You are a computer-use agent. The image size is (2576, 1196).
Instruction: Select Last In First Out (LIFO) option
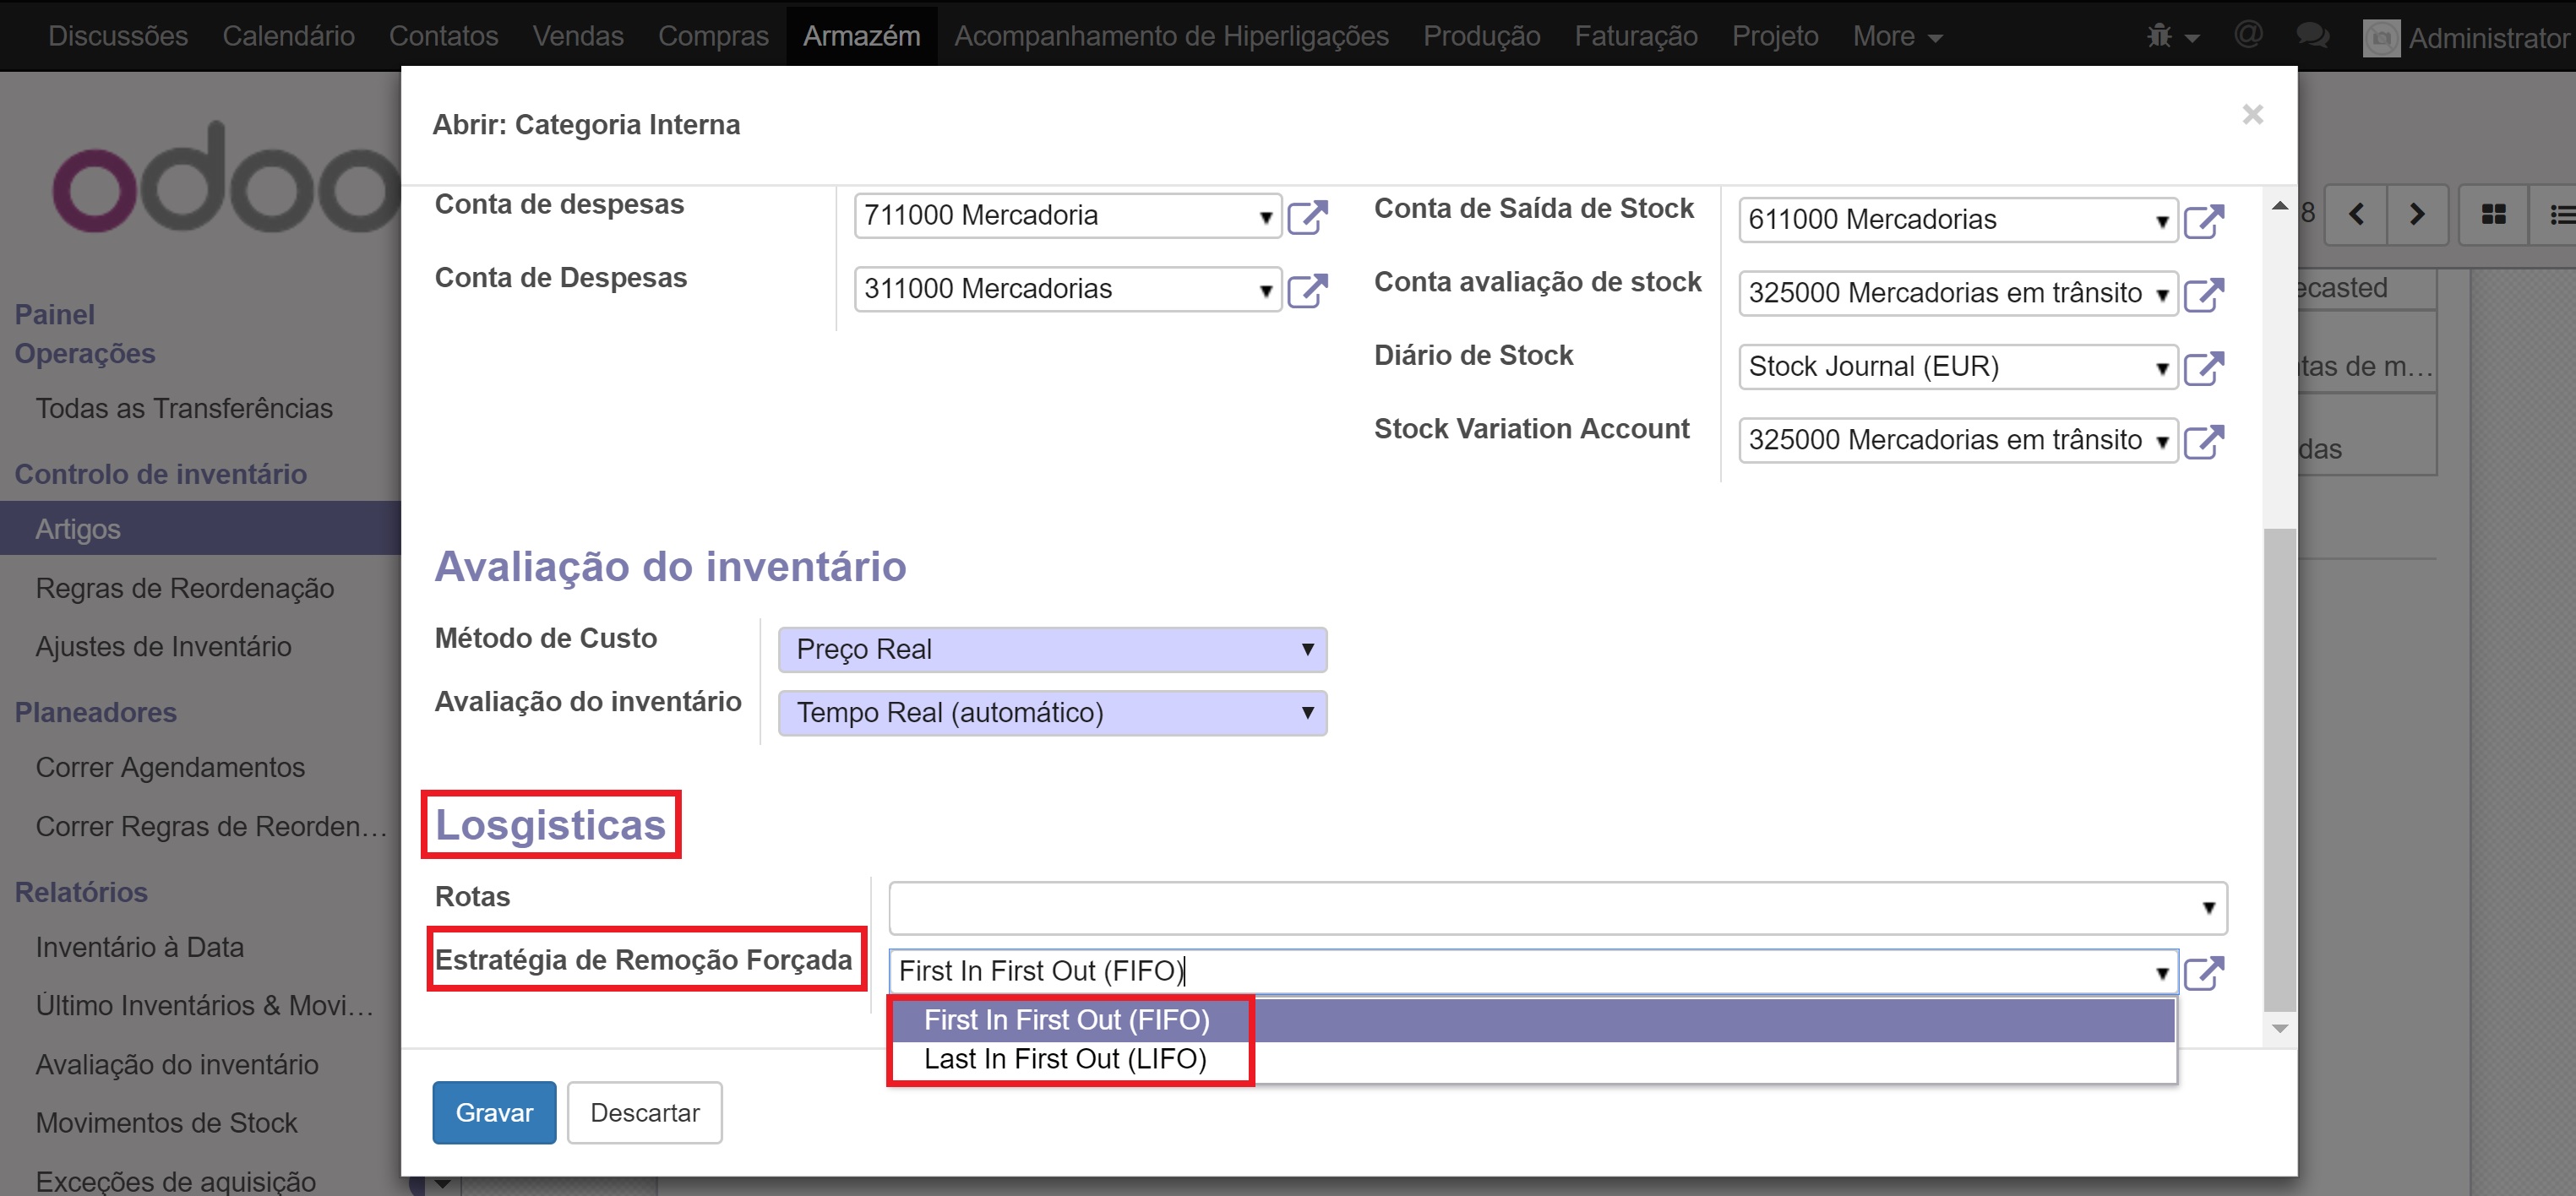tap(1065, 1059)
